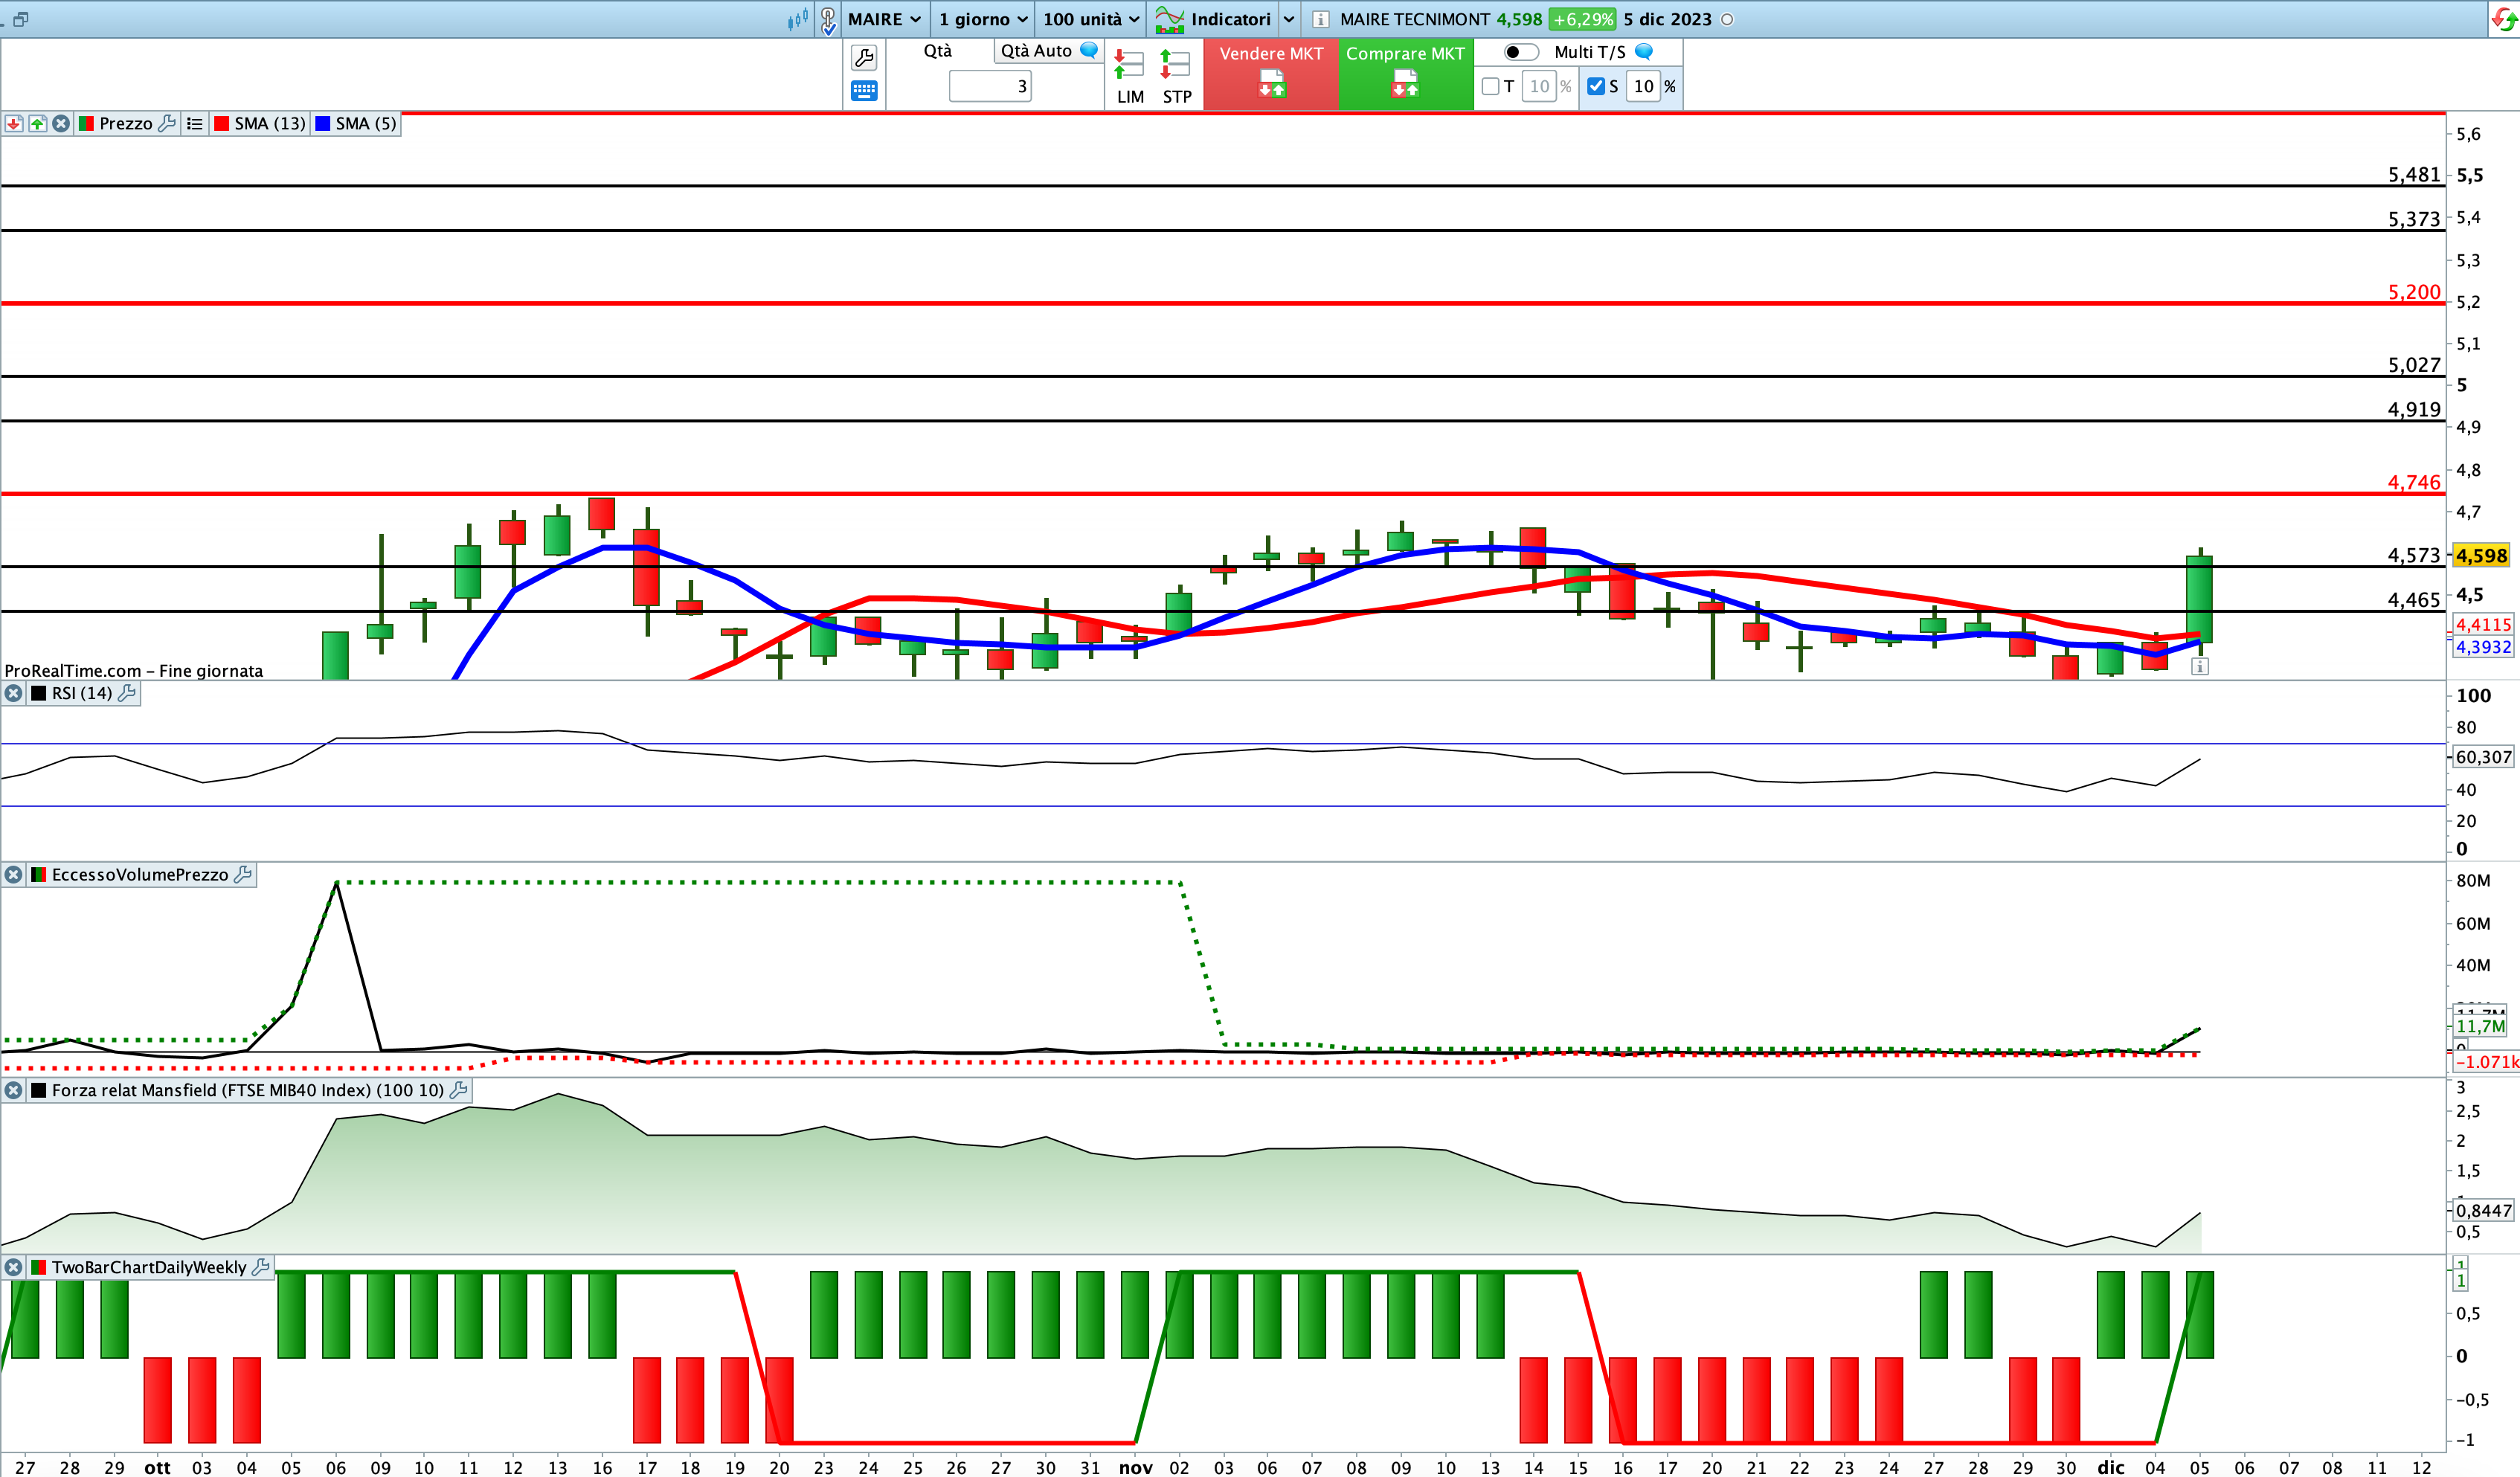Open EccessoVolumePrezzo settings wrench
Screen dimensions: 2520x1477
click(242, 874)
